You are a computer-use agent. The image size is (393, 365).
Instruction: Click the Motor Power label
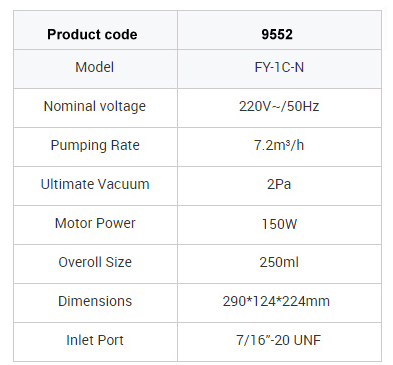tap(95, 223)
